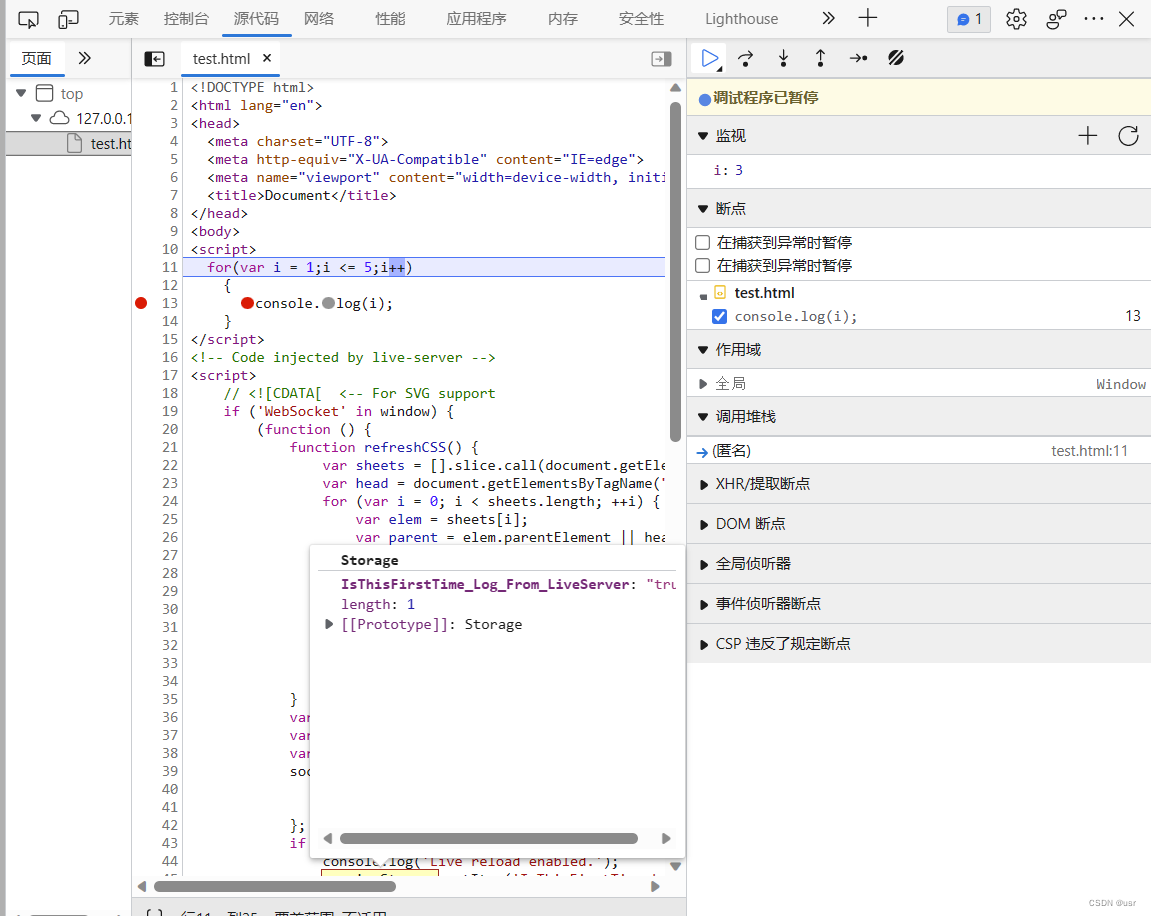This screenshot has height=916, width=1151.
Task: Hide the navigator pane icon
Action: (x=154, y=59)
